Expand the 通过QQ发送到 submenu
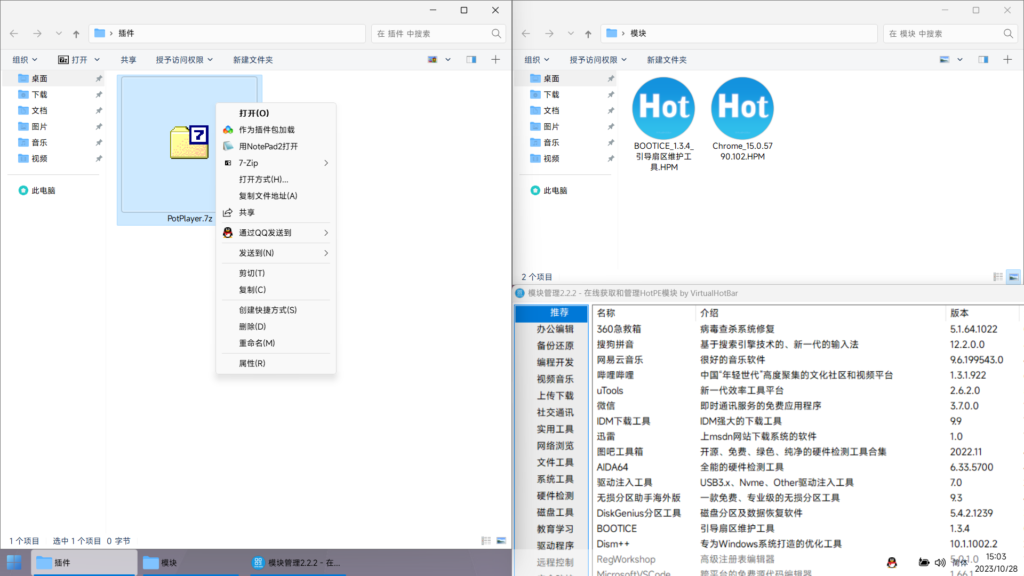Screen dimensions: 1024x576 tap(276, 232)
